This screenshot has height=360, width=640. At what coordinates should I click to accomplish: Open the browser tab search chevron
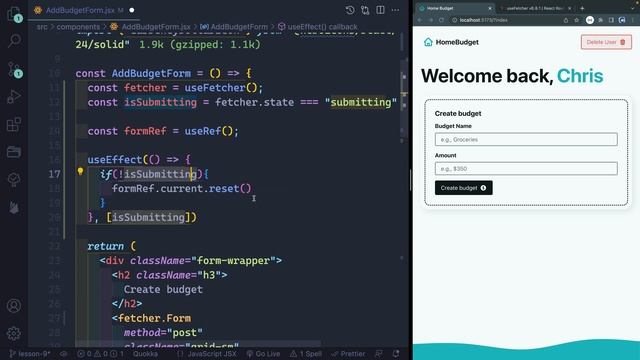(x=633, y=8)
